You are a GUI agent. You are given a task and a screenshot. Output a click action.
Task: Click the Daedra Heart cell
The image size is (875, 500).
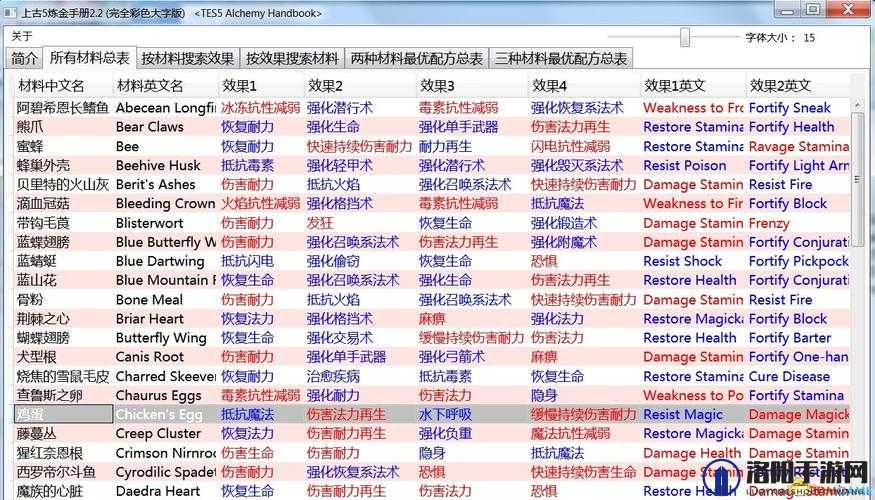click(157, 491)
